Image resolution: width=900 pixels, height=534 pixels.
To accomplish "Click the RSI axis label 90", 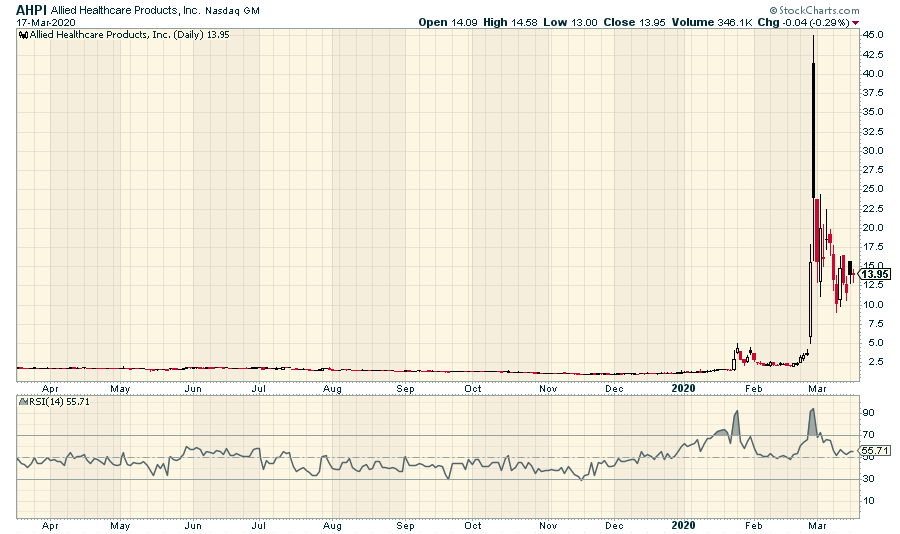I will click(868, 413).
